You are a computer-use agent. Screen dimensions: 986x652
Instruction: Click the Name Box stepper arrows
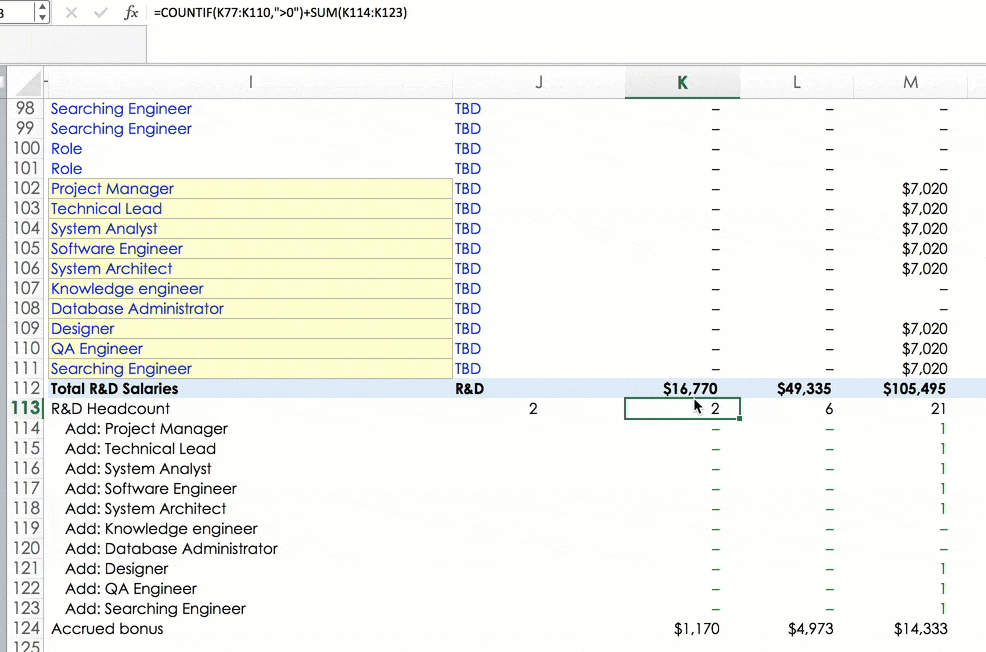pos(42,12)
